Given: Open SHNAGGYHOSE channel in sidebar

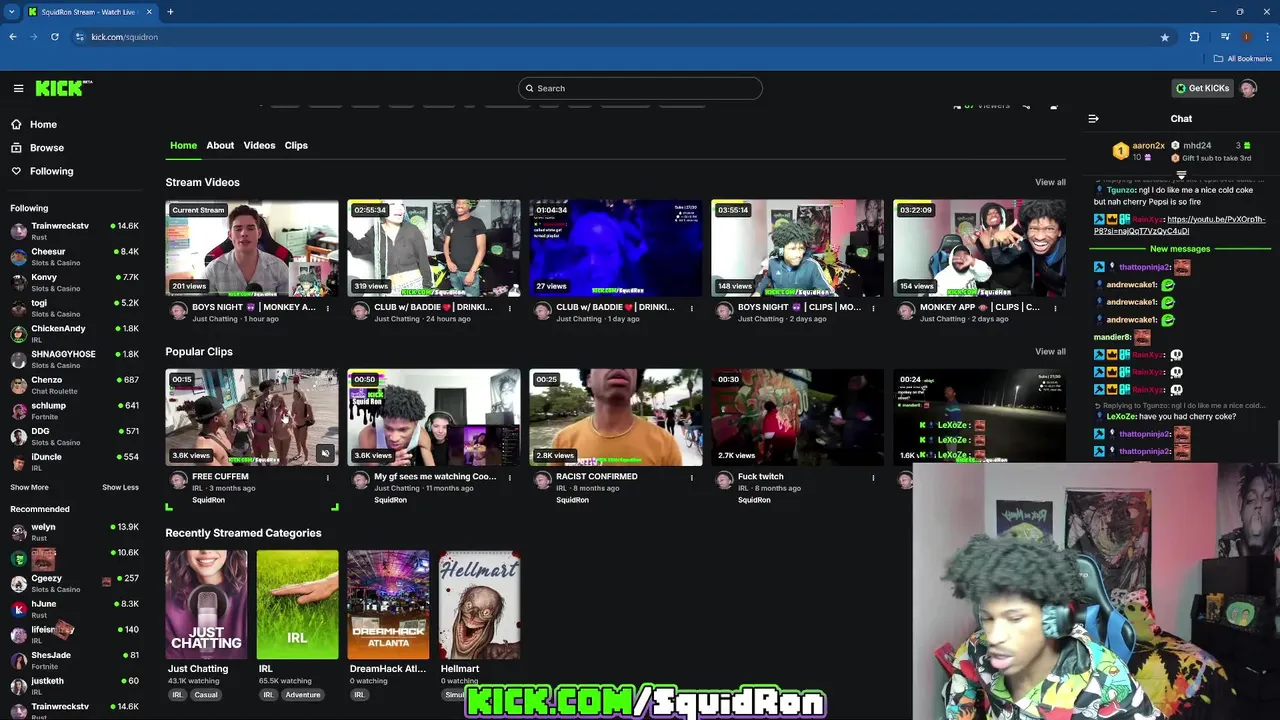Looking at the screenshot, I should 75,359.
